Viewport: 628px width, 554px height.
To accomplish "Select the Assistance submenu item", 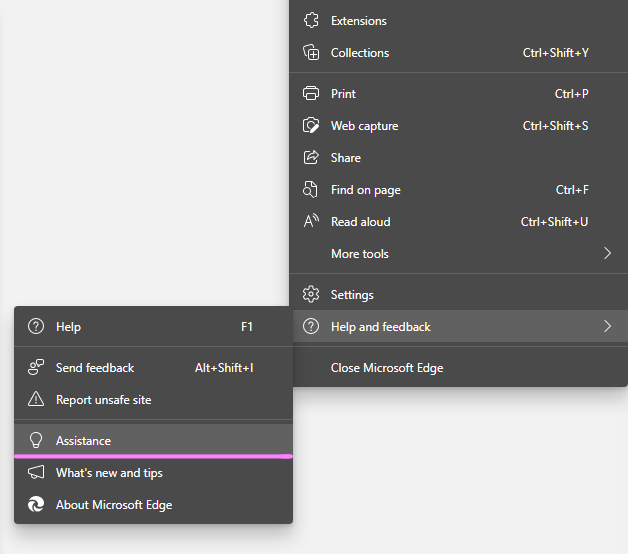I will [x=153, y=441].
